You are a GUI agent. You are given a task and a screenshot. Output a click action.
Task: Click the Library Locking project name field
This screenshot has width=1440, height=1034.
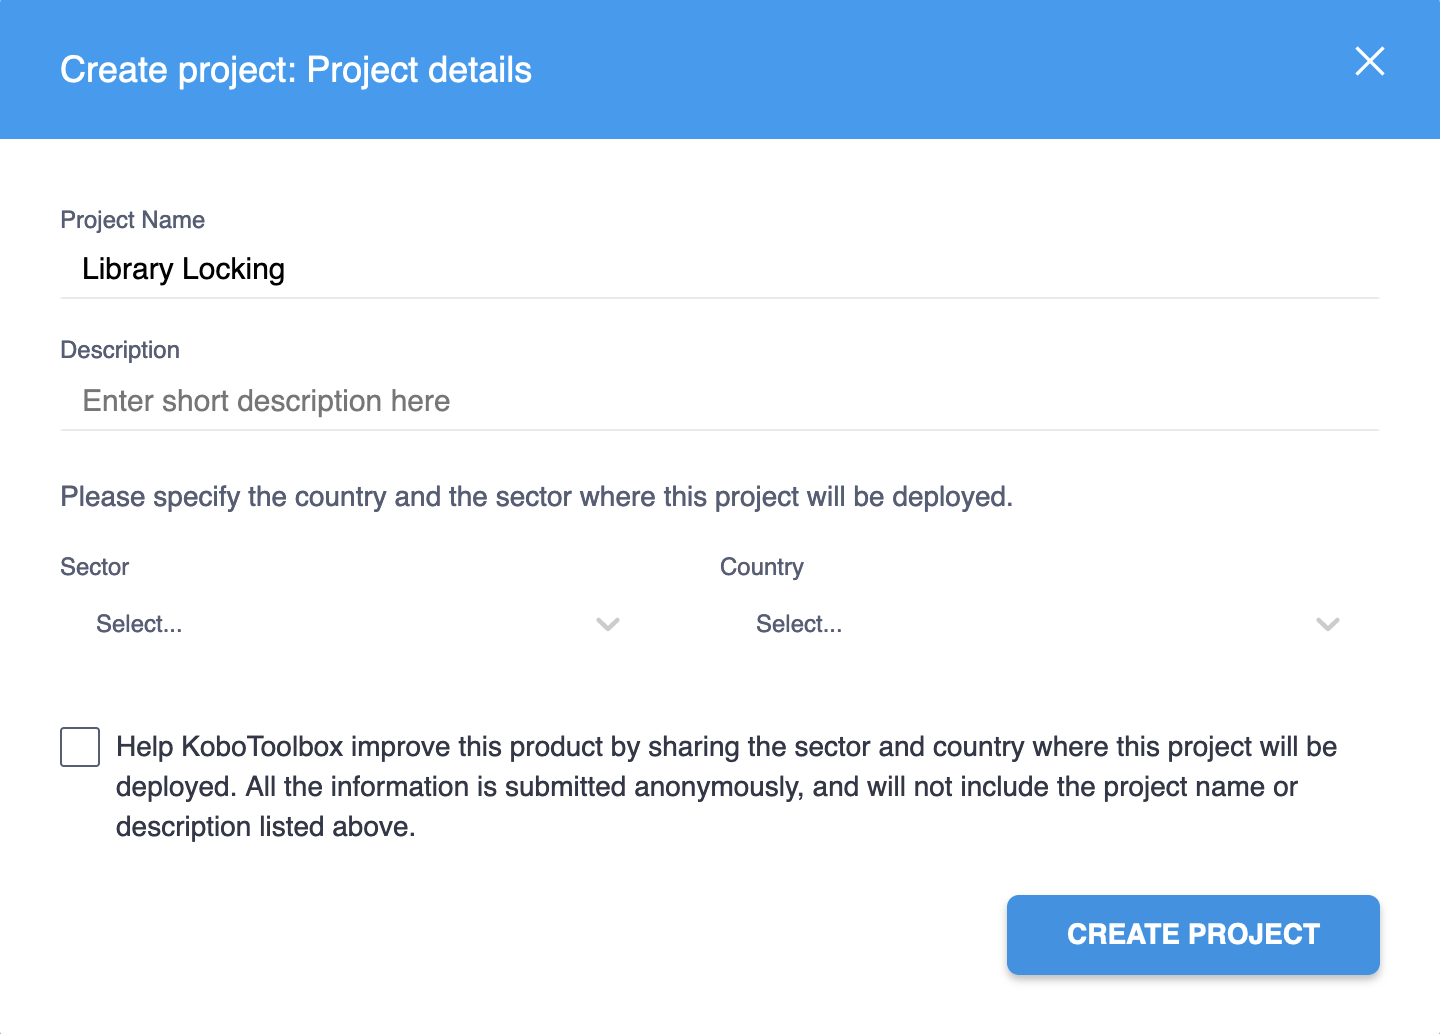point(400,269)
